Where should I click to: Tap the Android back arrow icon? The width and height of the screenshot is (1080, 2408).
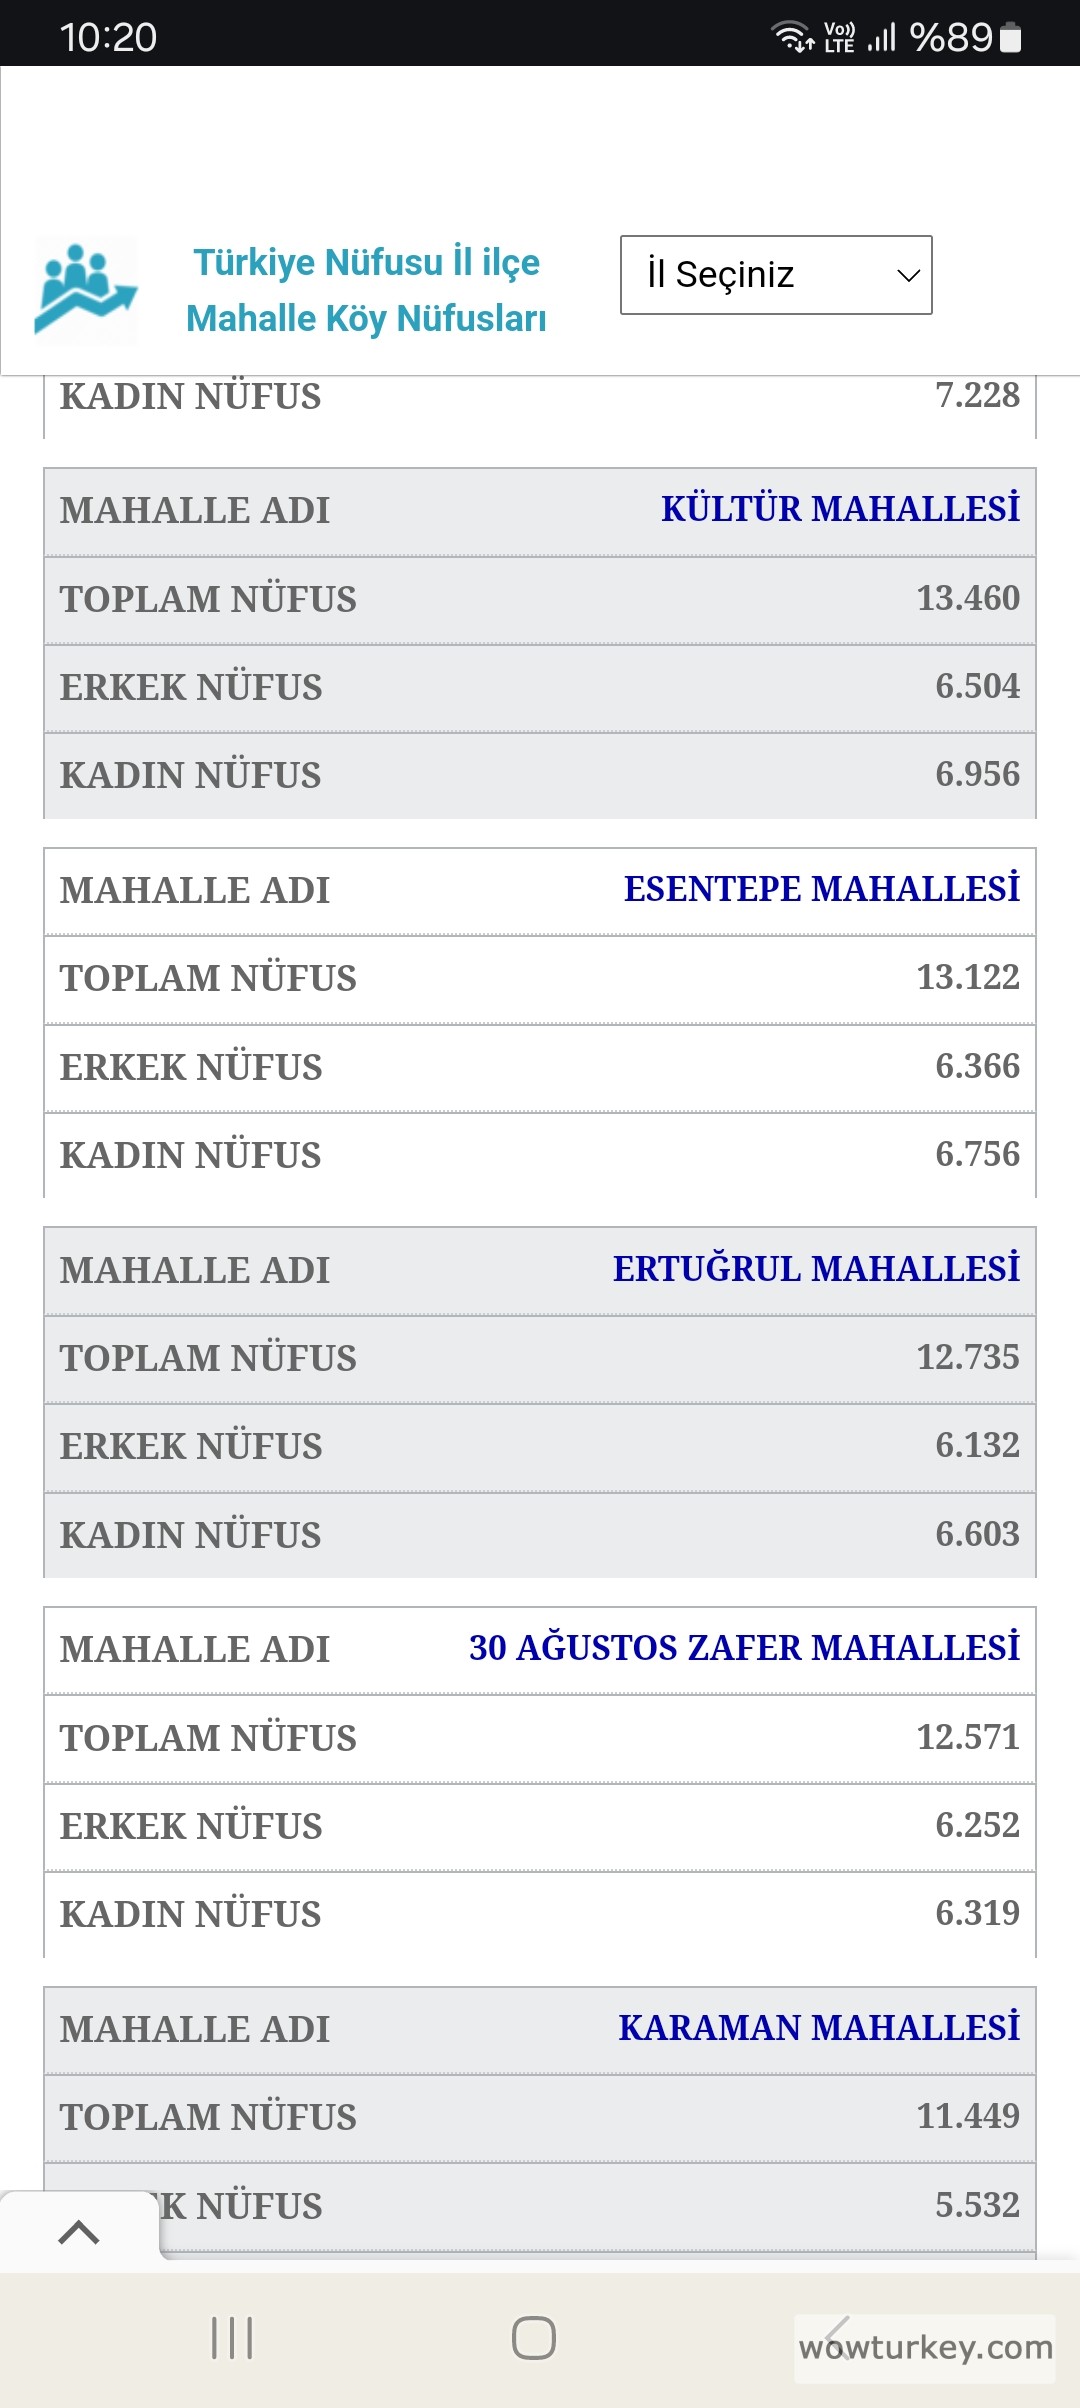pos(838,2338)
